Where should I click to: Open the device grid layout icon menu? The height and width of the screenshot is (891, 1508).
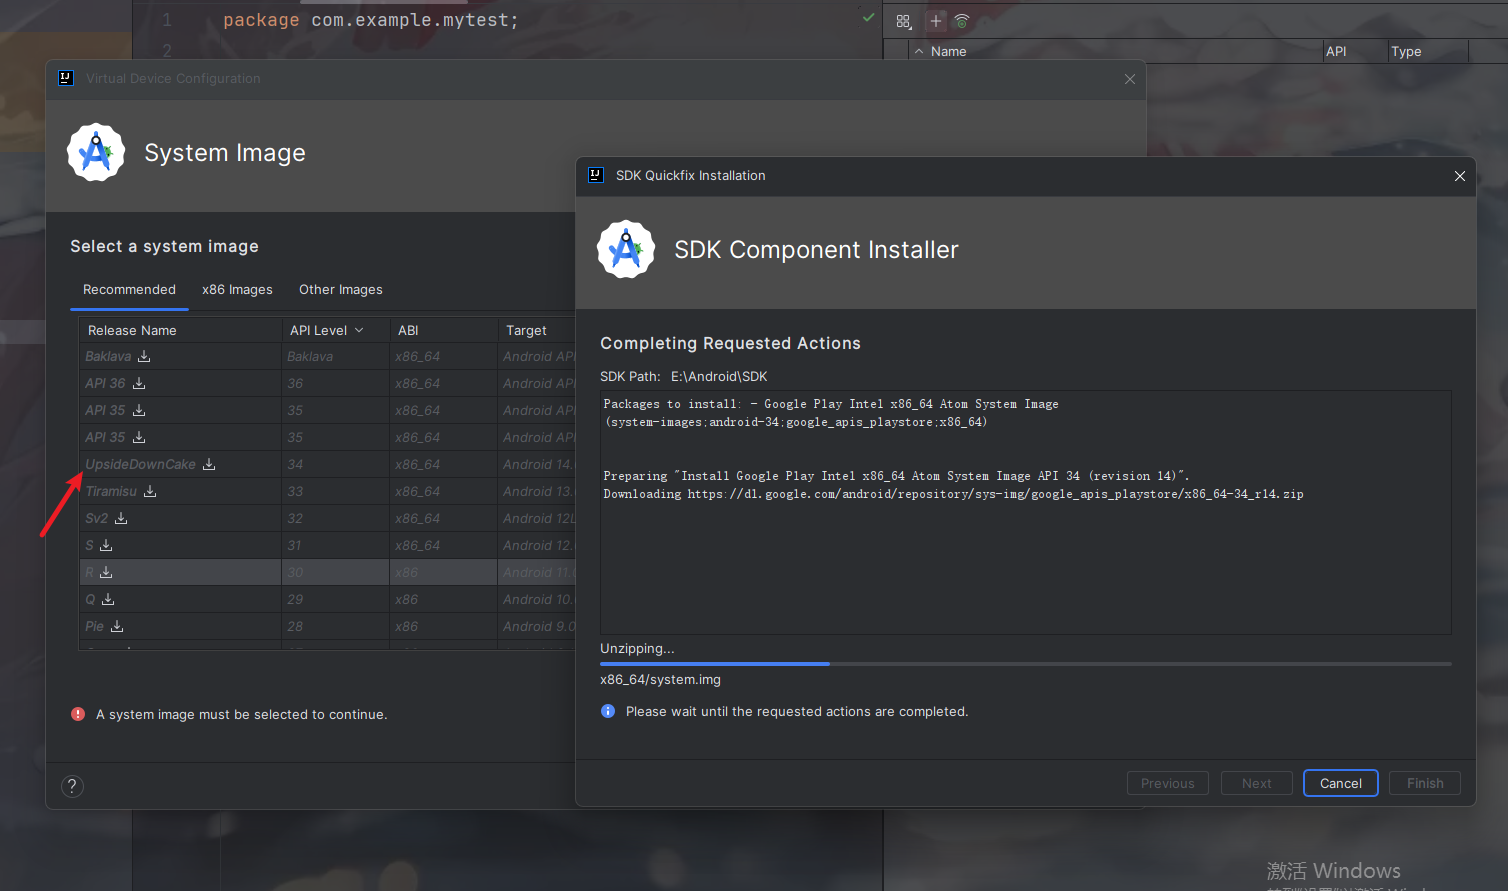point(904,21)
